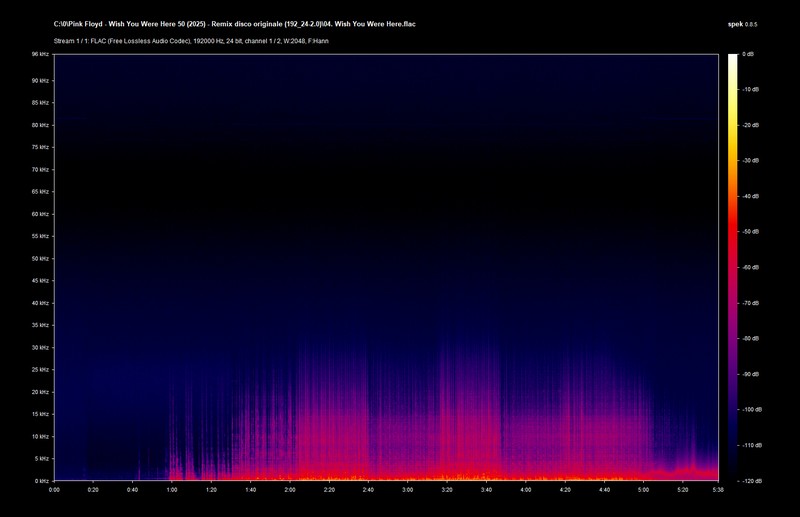Click the 35 kHz frequency axis label

pos(40,325)
